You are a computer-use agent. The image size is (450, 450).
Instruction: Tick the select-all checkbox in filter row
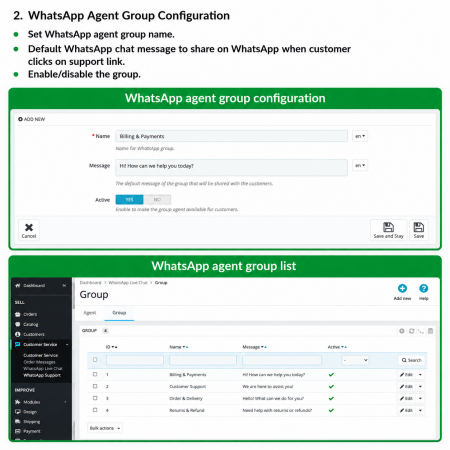pos(95,360)
